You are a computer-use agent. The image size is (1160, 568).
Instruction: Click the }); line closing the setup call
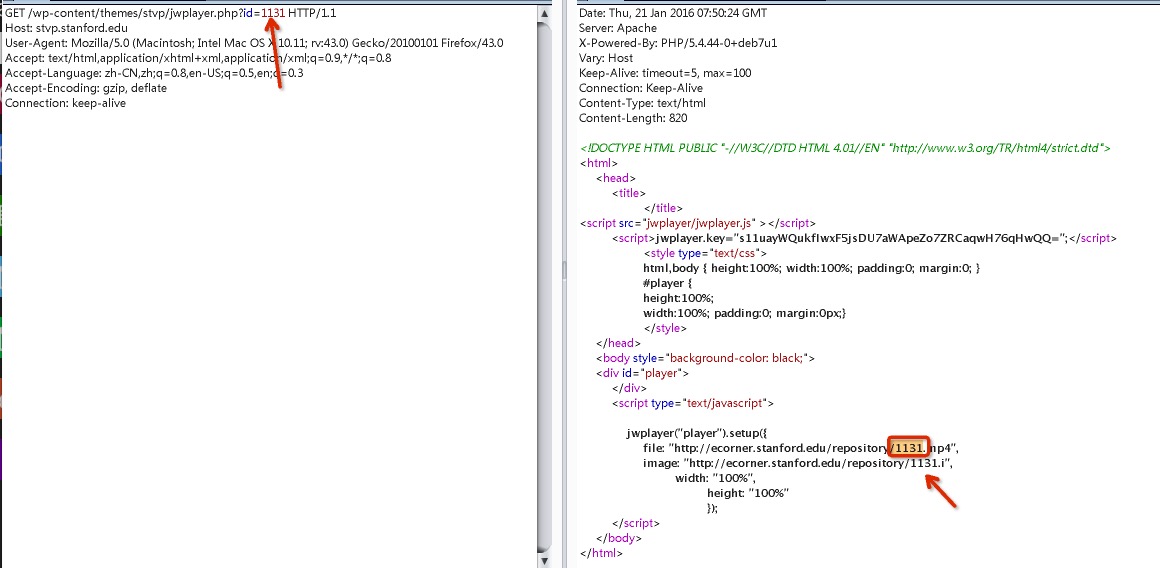(712, 508)
